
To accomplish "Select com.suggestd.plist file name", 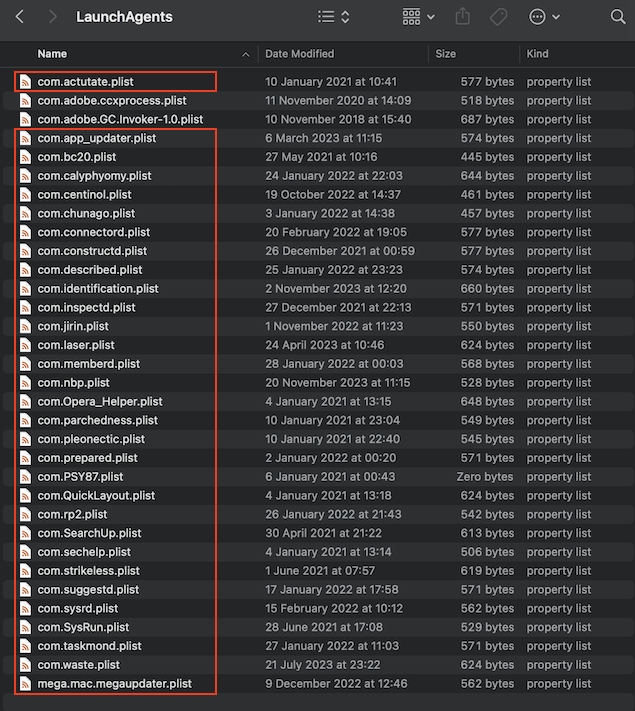I will pos(88,589).
